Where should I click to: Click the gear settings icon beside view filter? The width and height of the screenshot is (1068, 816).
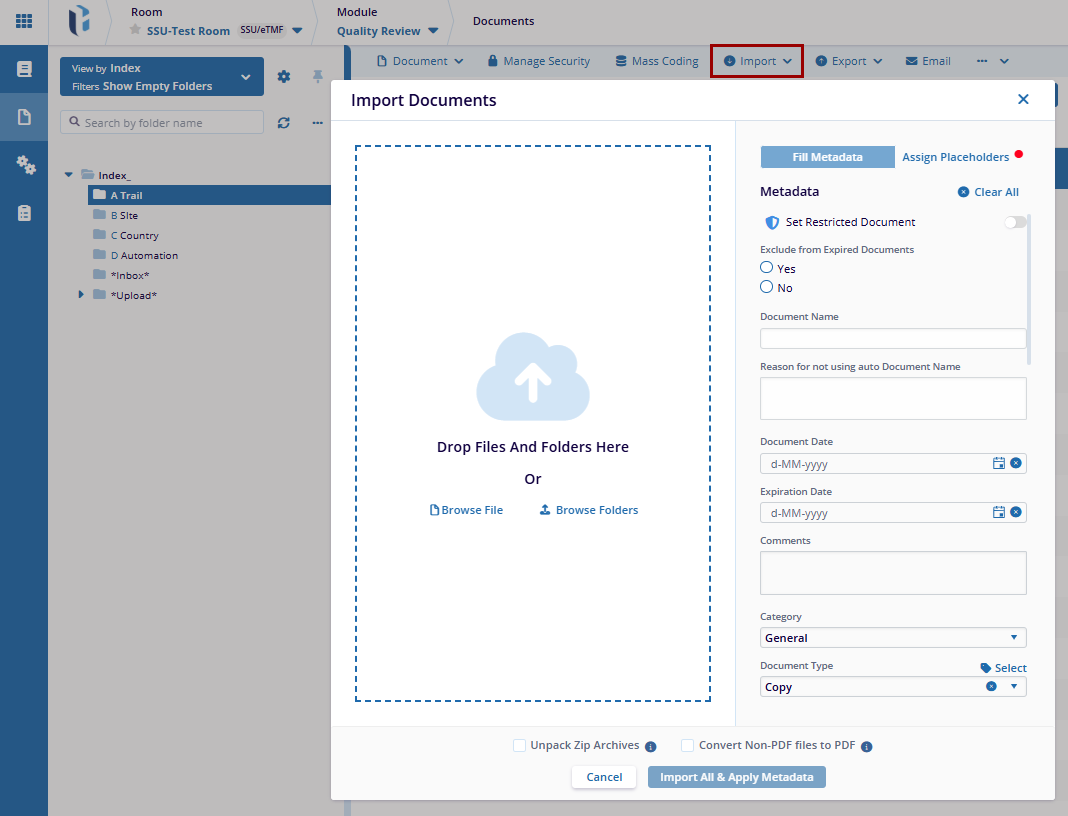point(284,77)
